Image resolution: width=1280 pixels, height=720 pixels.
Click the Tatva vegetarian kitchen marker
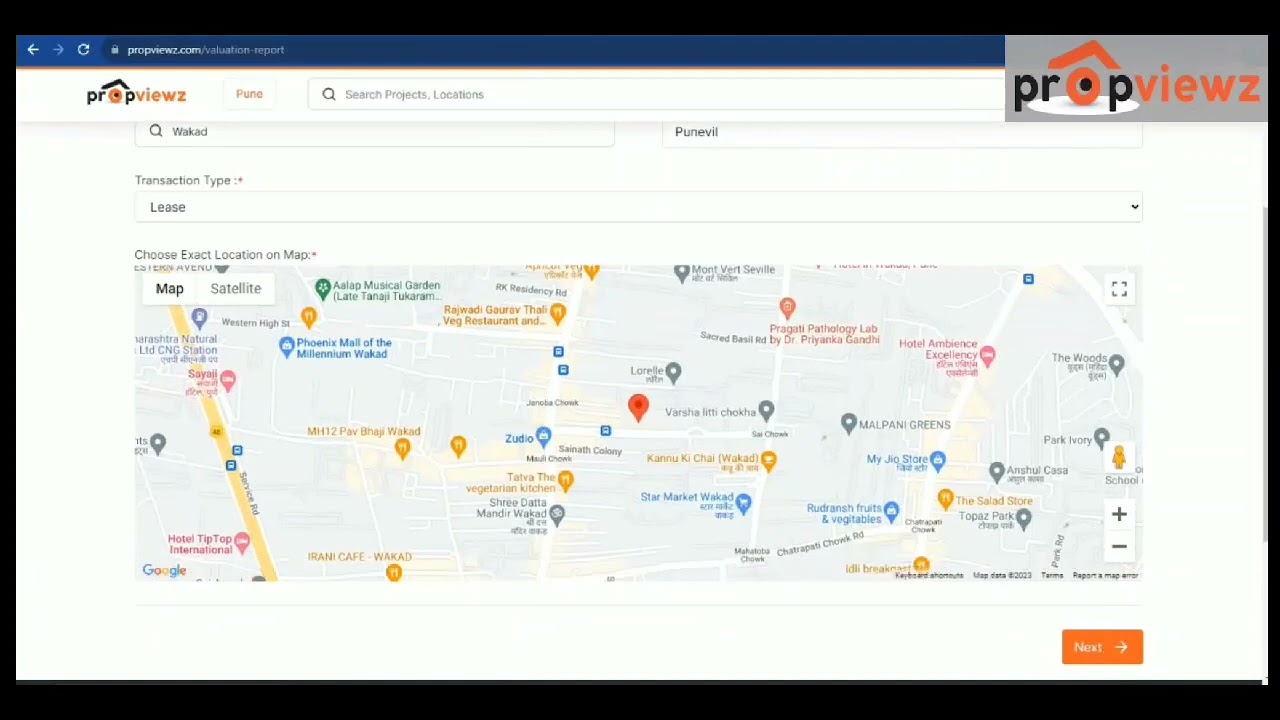(x=565, y=481)
